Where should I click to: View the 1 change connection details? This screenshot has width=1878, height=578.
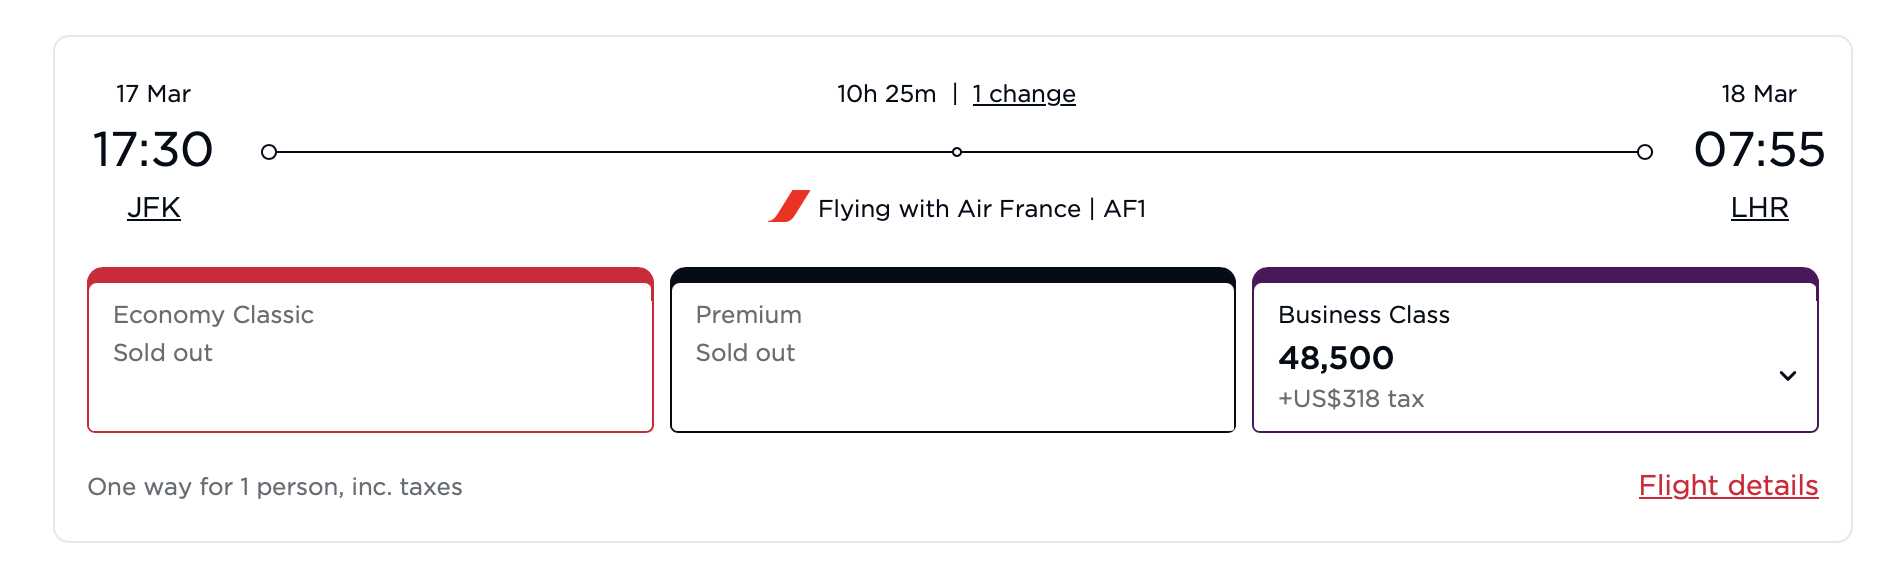[x=1024, y=94]
